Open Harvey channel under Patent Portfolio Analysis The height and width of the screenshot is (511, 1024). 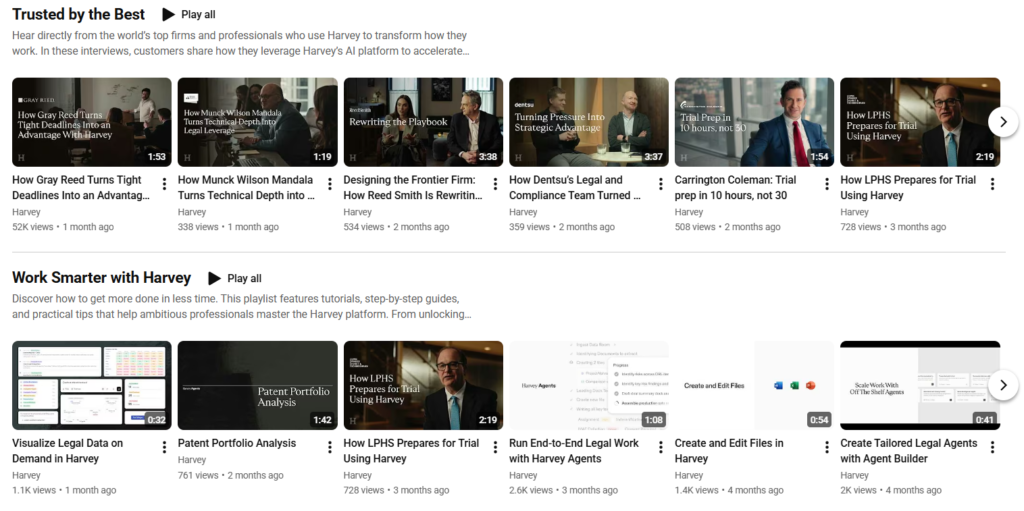(192, 460)
